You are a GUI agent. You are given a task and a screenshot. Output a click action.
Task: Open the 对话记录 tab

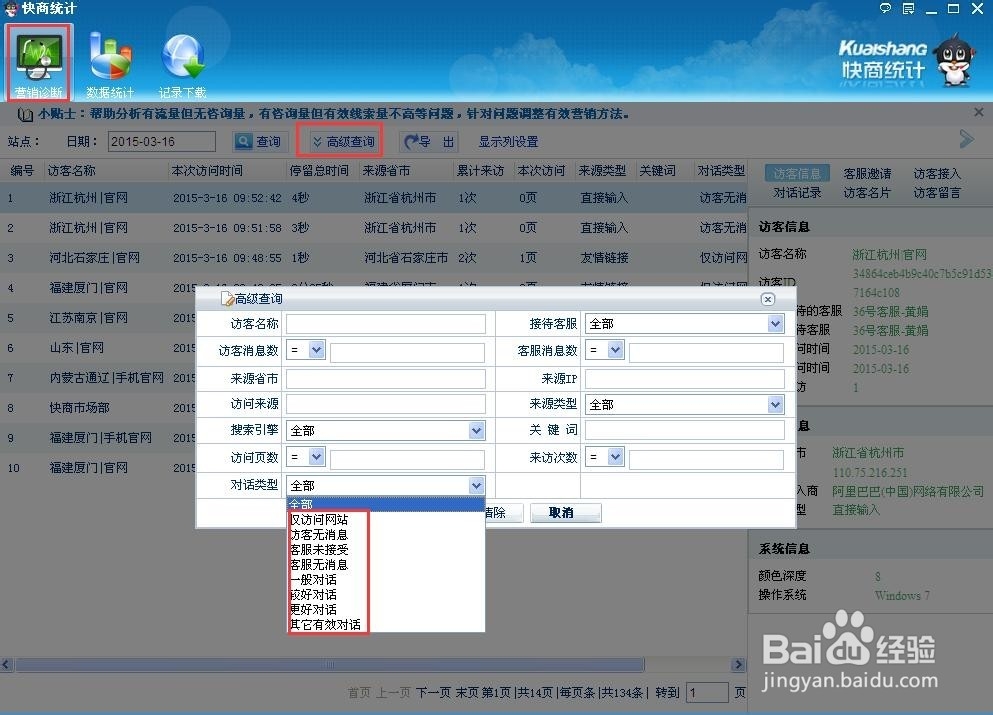pos(796,192)
